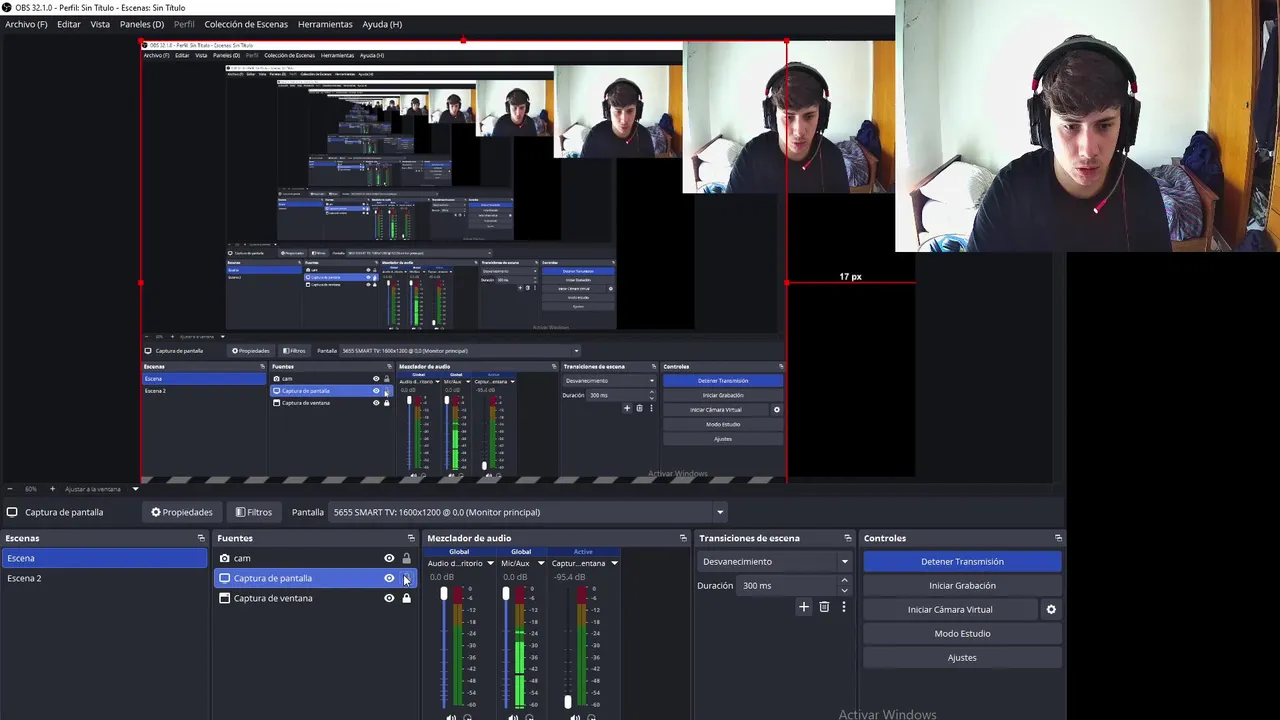Toggle the lock on the cam source
The height and width of the screenshot is (720, 1280).
(406, 558)
